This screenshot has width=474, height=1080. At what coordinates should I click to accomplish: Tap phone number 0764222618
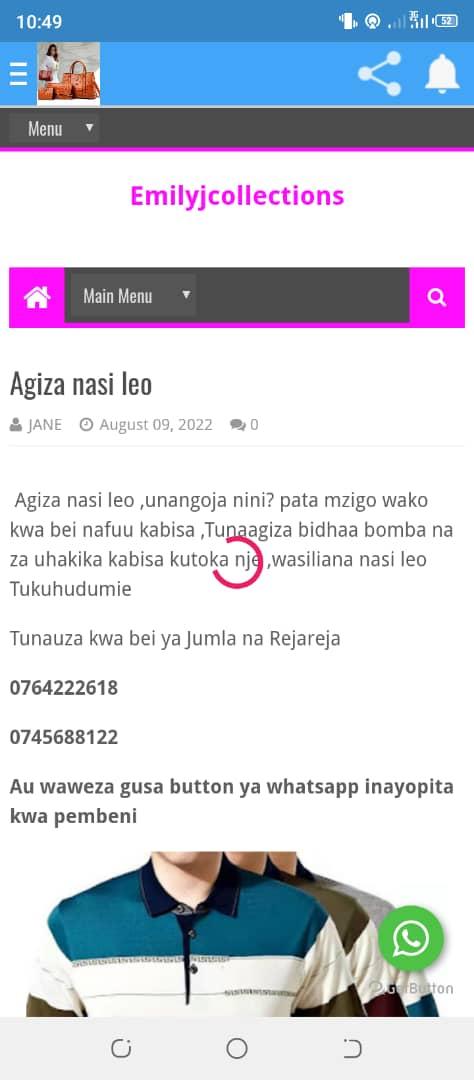point(64,687)
